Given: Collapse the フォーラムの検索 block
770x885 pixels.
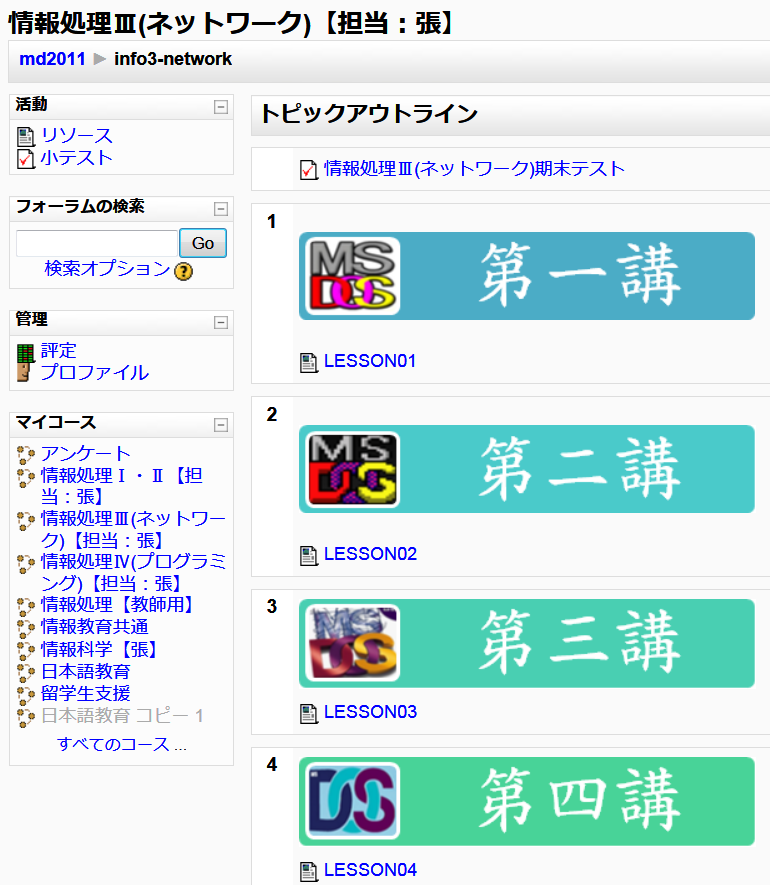Looking at the screenshot, I should tap(221, 209).
